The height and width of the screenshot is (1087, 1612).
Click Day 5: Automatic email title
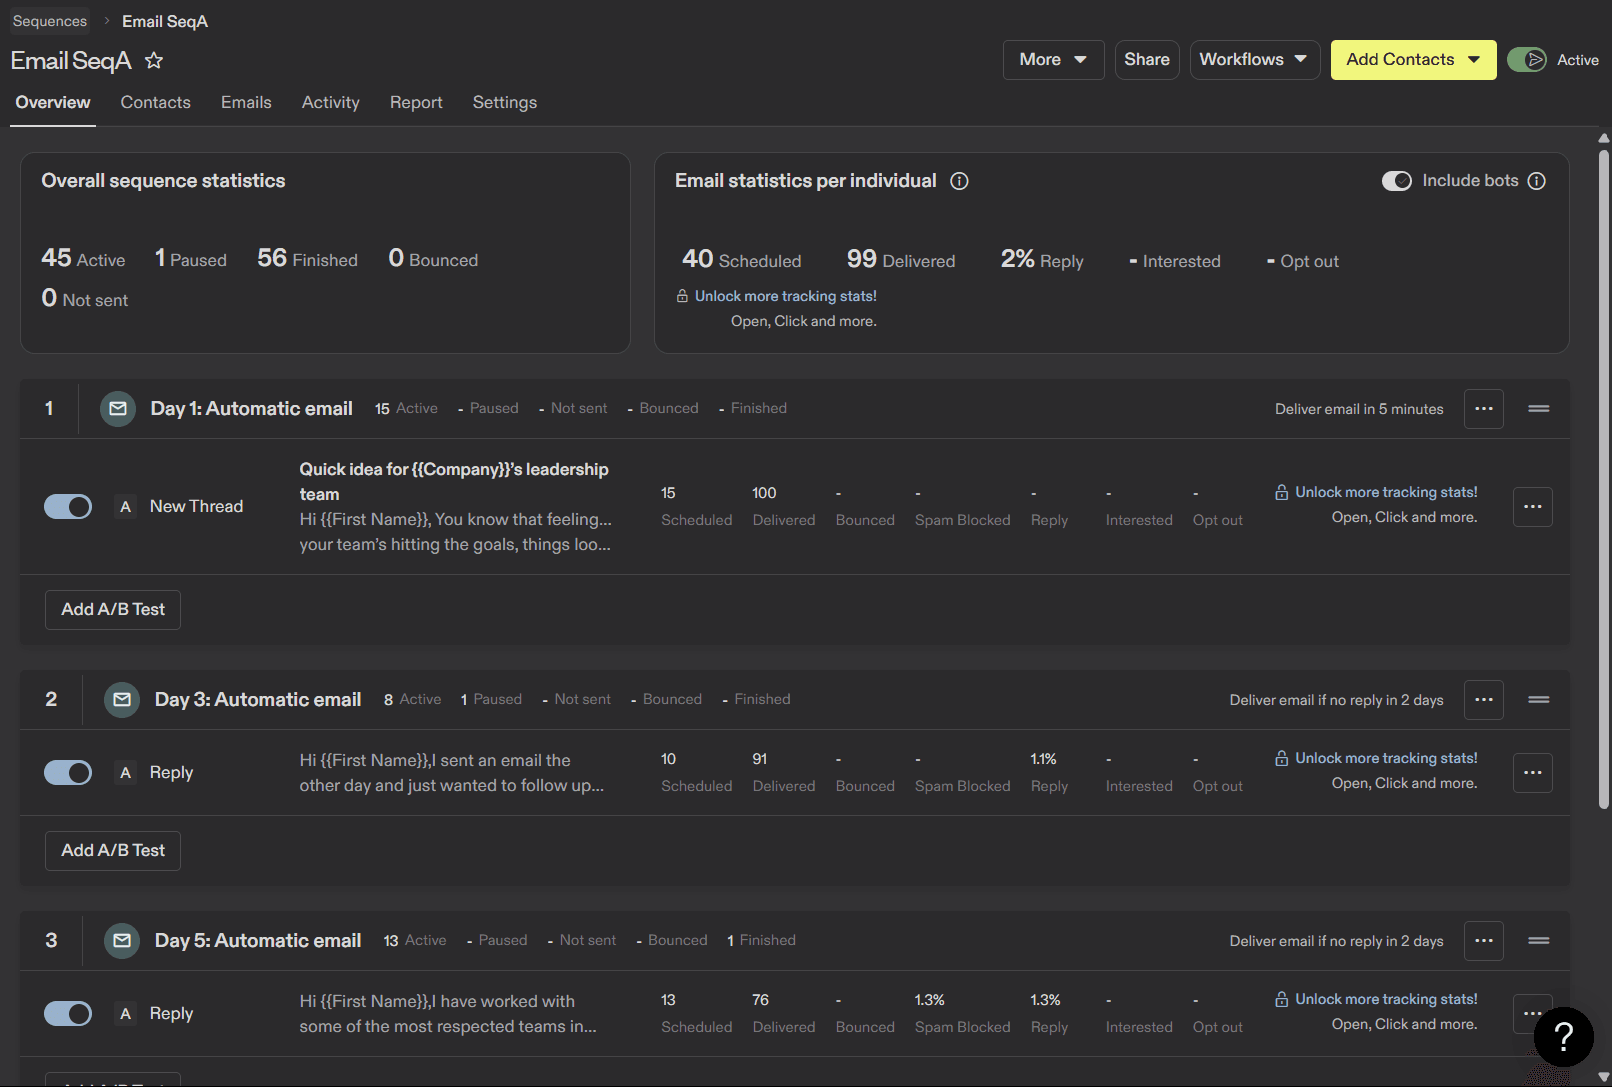[258, 941]
